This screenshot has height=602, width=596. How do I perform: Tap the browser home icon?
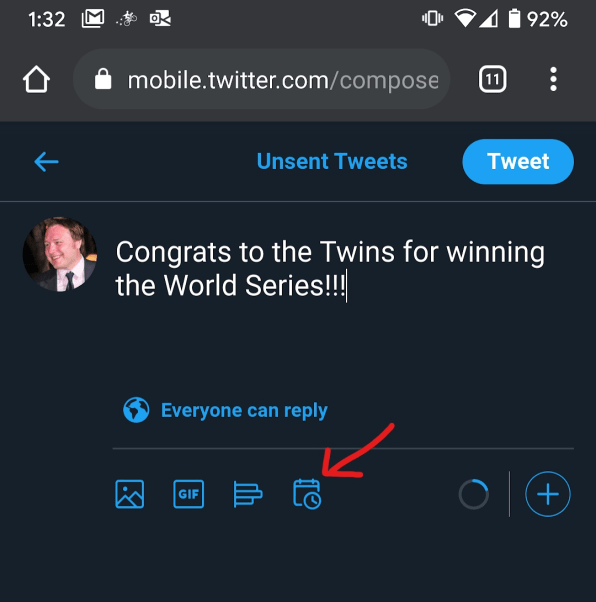tap(36, 79)
